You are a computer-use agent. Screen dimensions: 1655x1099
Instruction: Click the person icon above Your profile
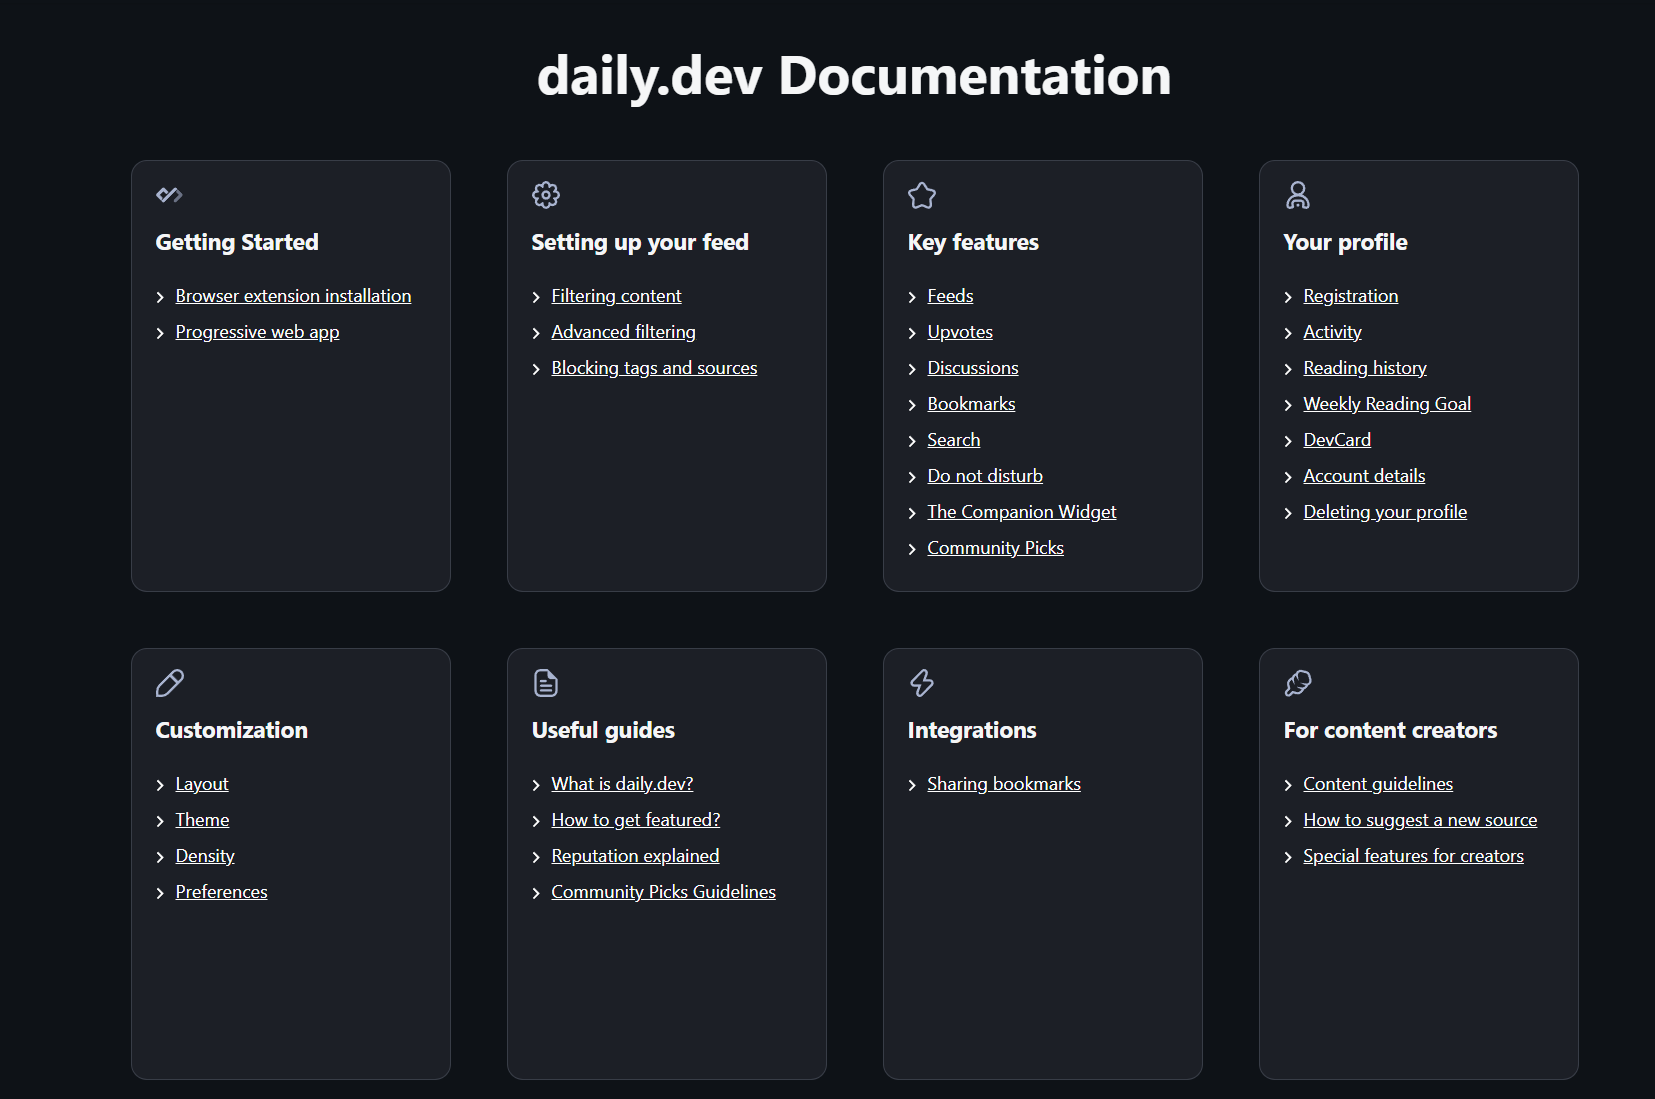pos(1298,195)
